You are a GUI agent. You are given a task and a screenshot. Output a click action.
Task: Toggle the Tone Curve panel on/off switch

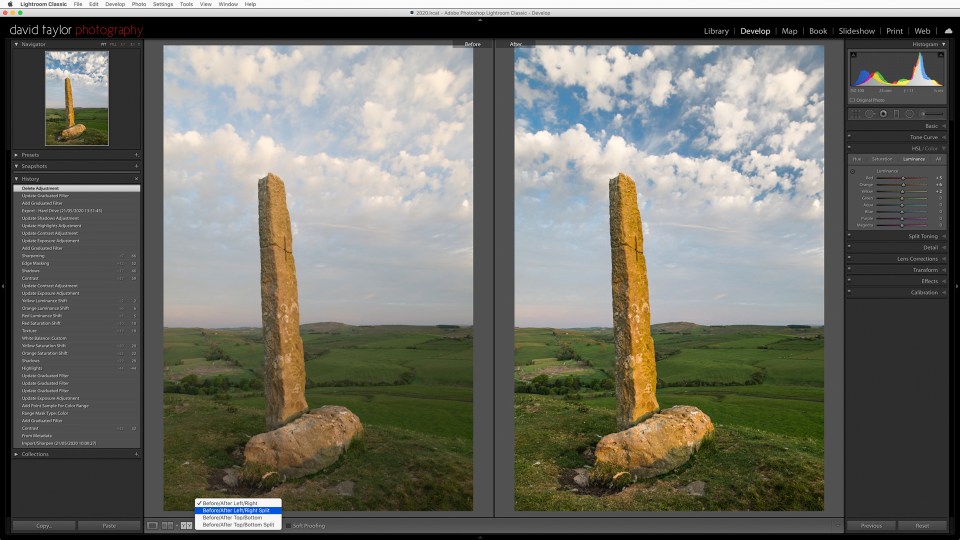click(x=849, y=137)
